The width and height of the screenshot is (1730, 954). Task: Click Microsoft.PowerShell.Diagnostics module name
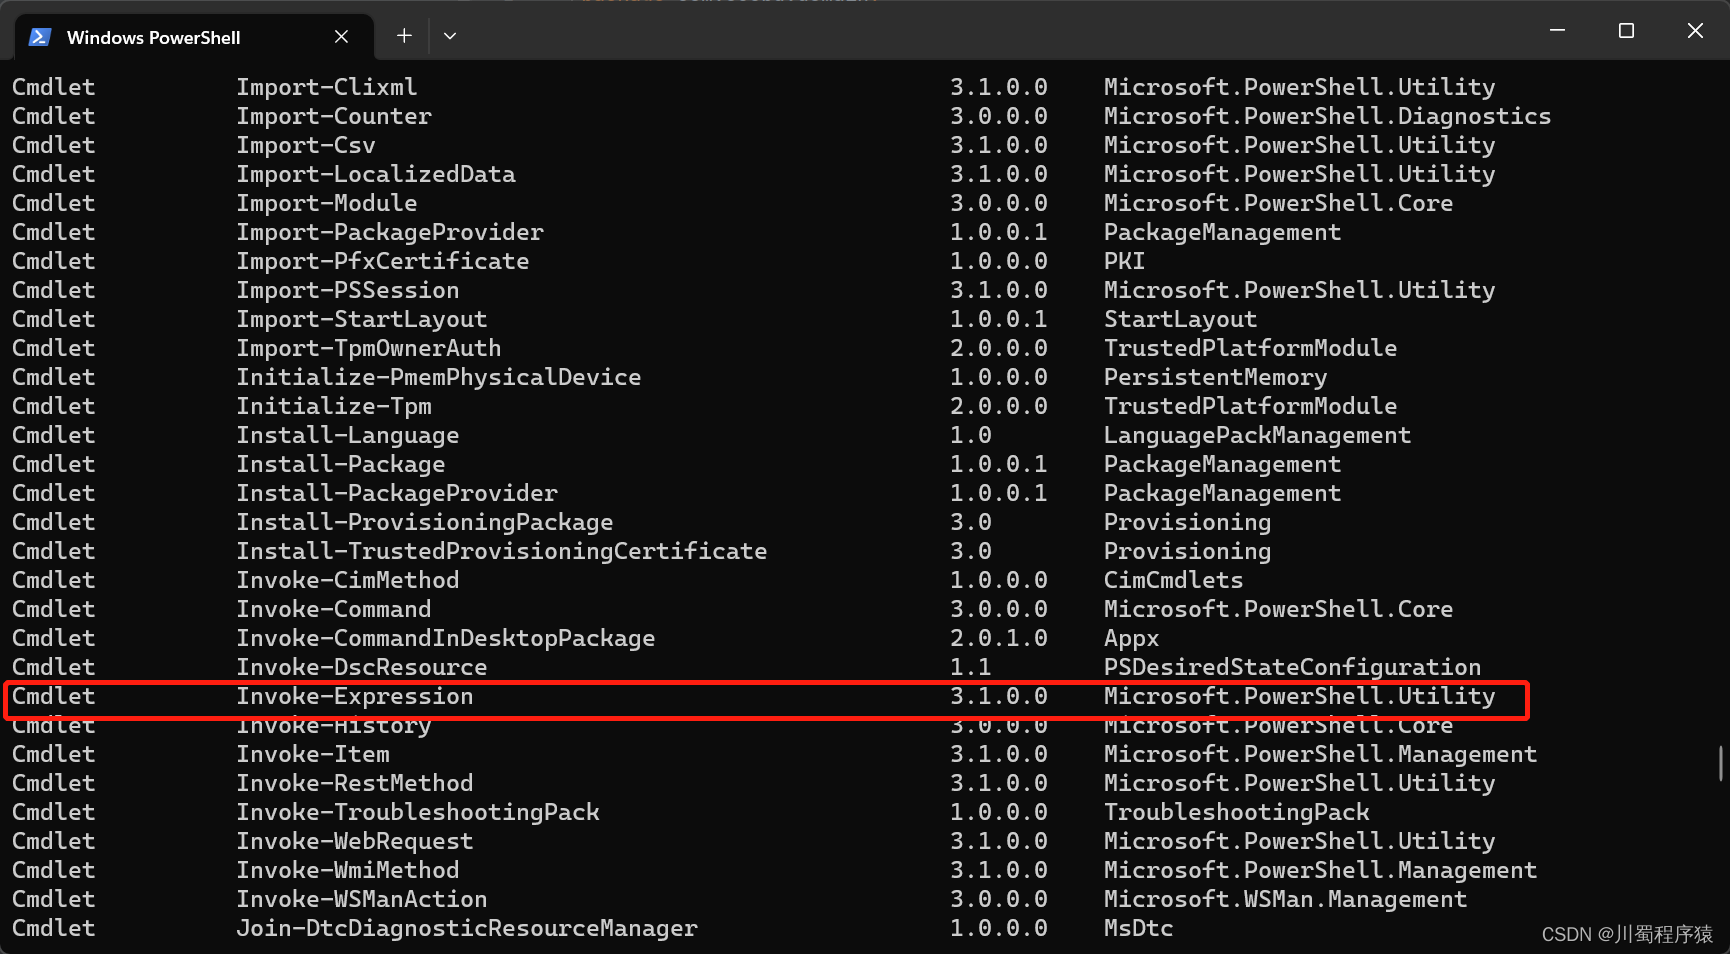coord(1328,116)
